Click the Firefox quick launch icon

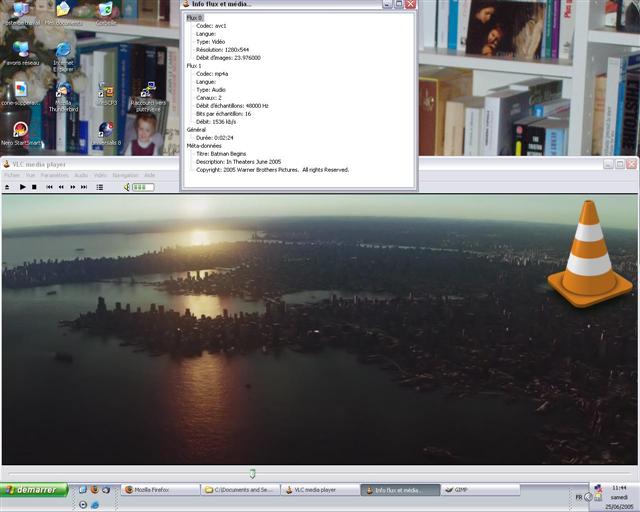94,489
